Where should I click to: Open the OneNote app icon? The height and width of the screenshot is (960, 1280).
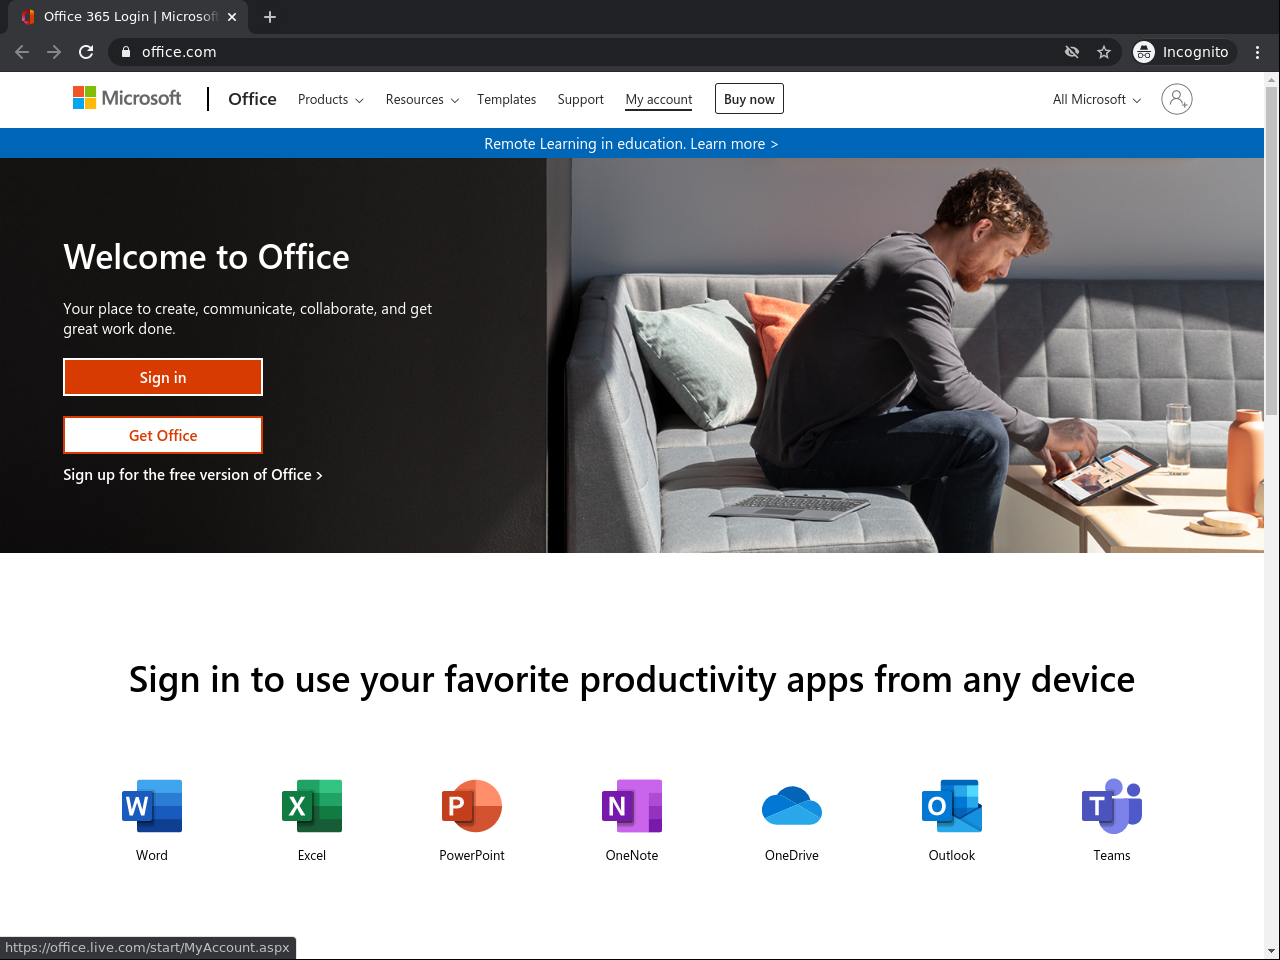(632, 806)
